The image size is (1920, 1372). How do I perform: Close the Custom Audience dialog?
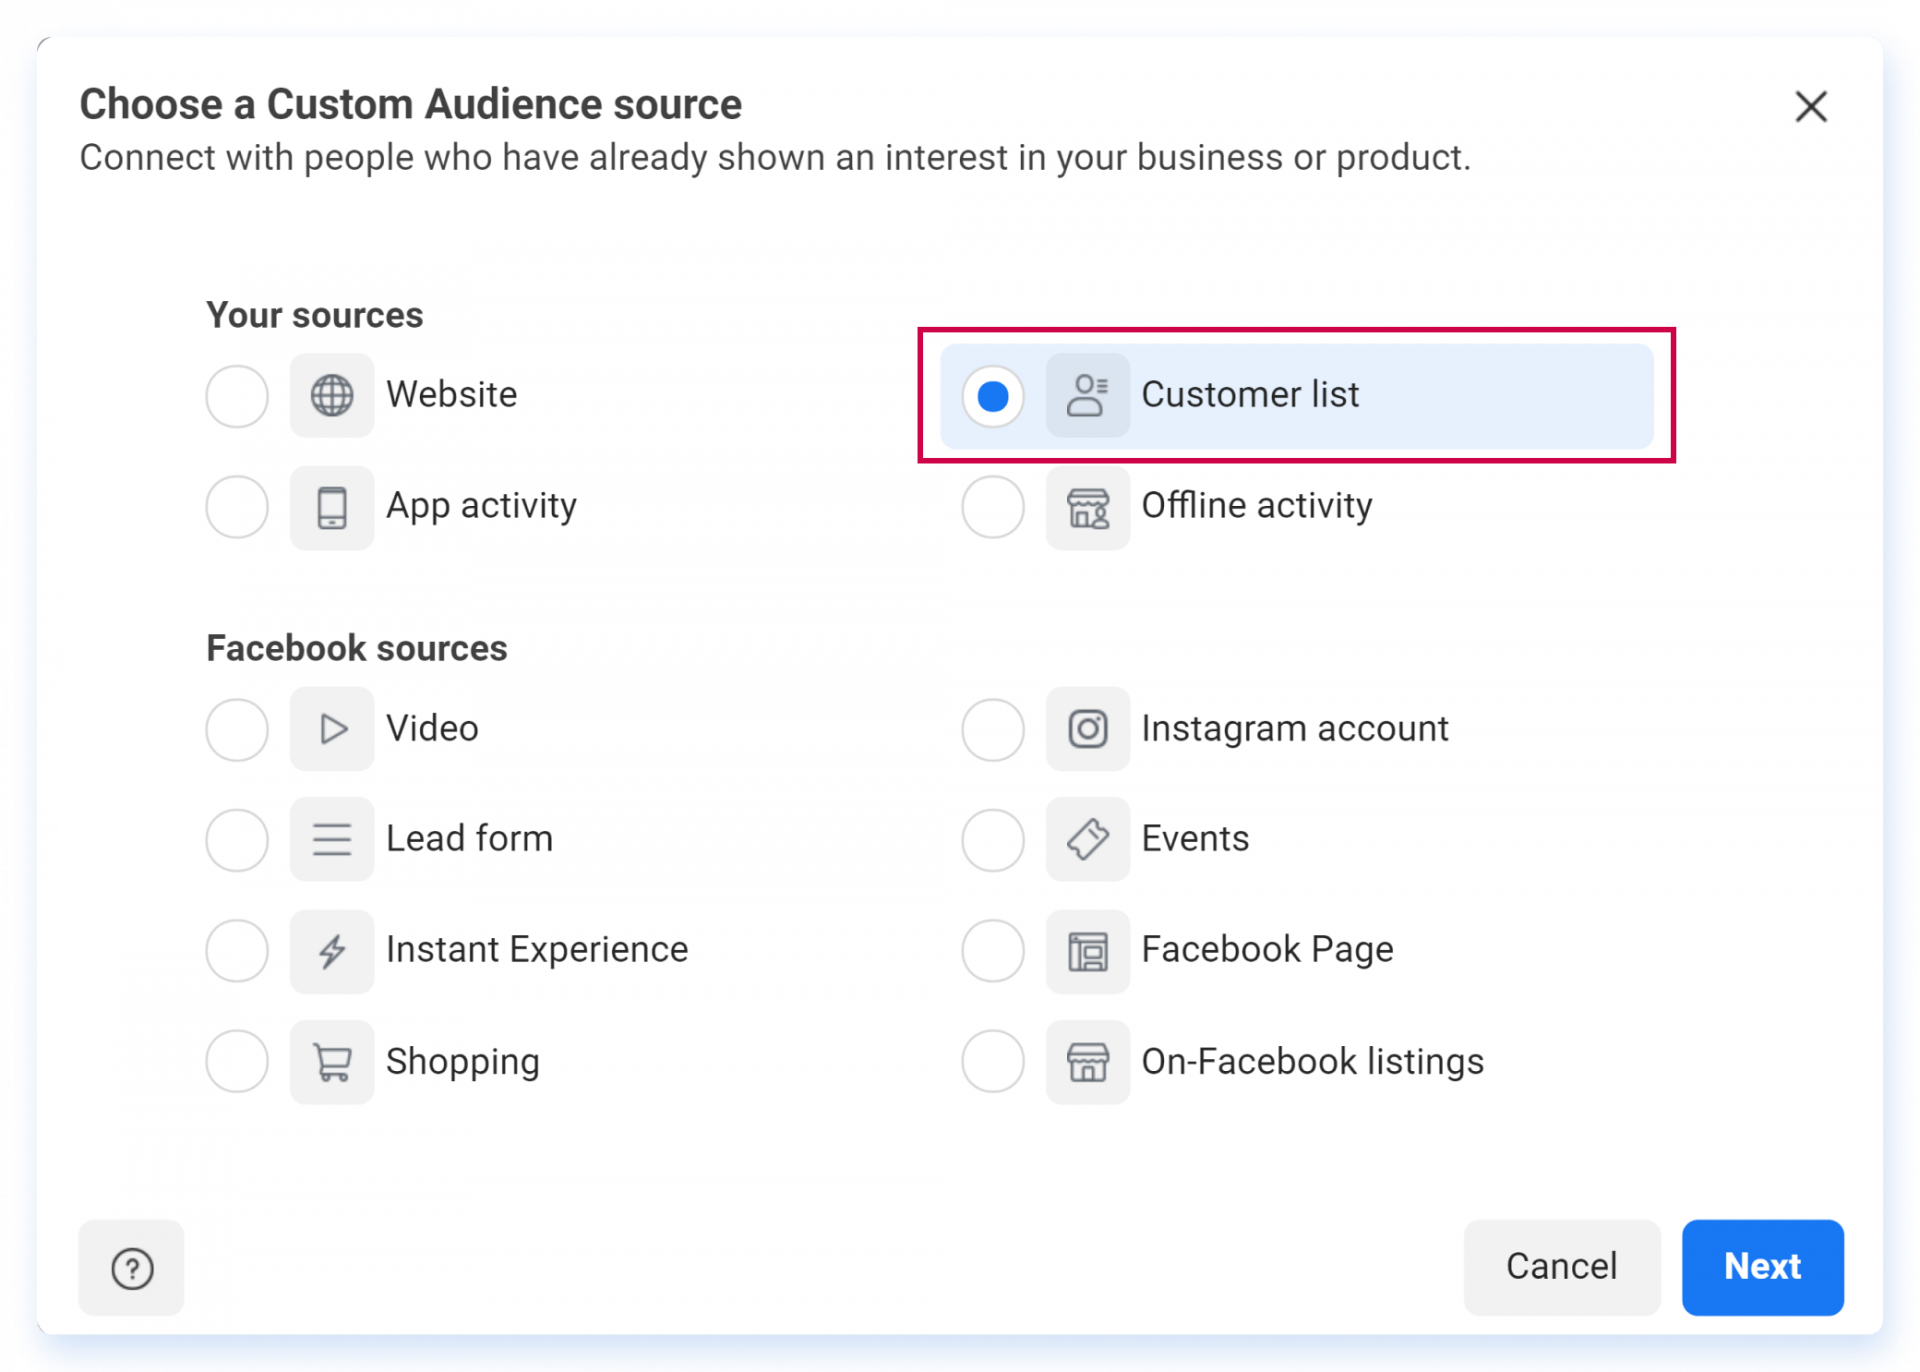(1811, 106)
